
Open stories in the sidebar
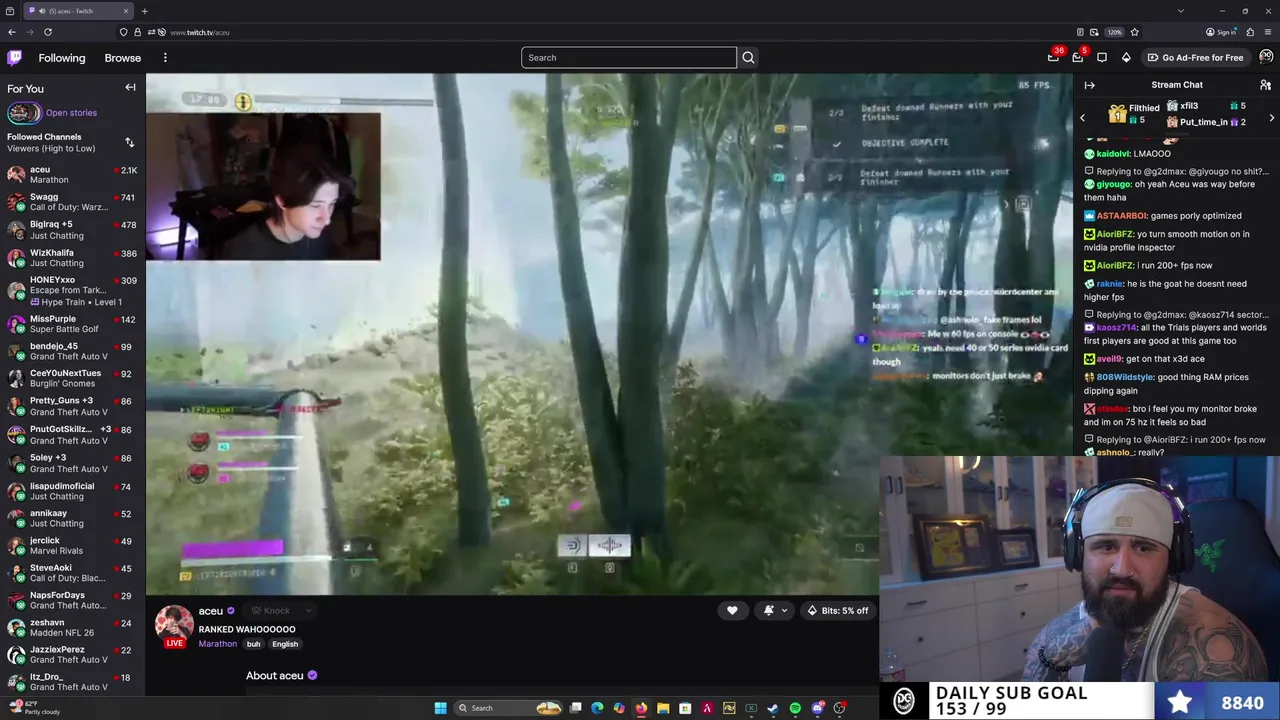(x=71, y=113)
